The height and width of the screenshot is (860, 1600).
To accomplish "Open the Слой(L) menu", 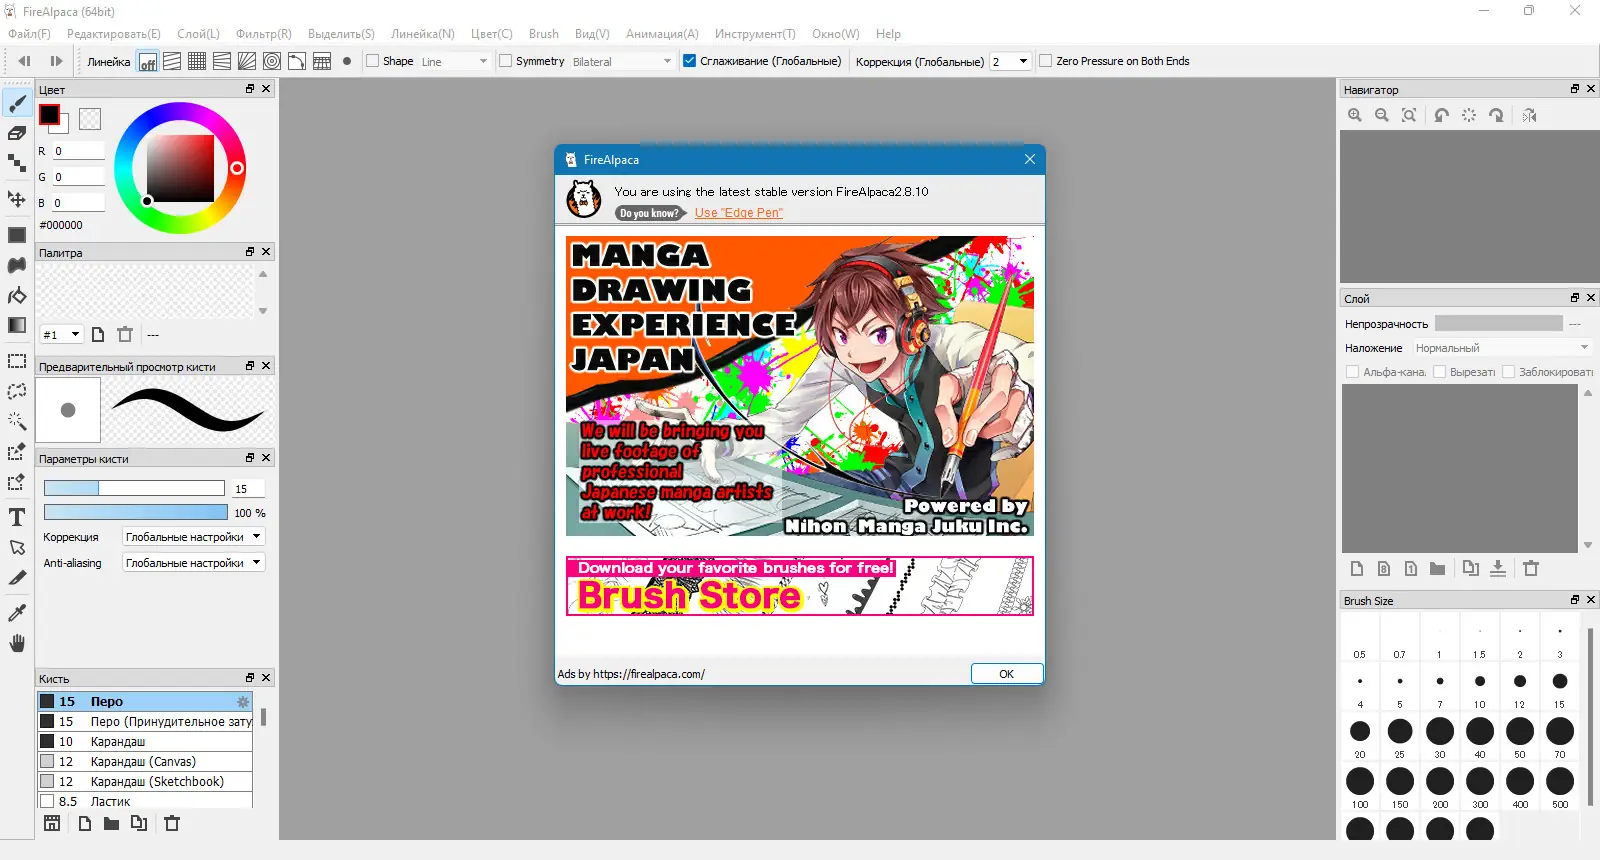I will [198, 34].
